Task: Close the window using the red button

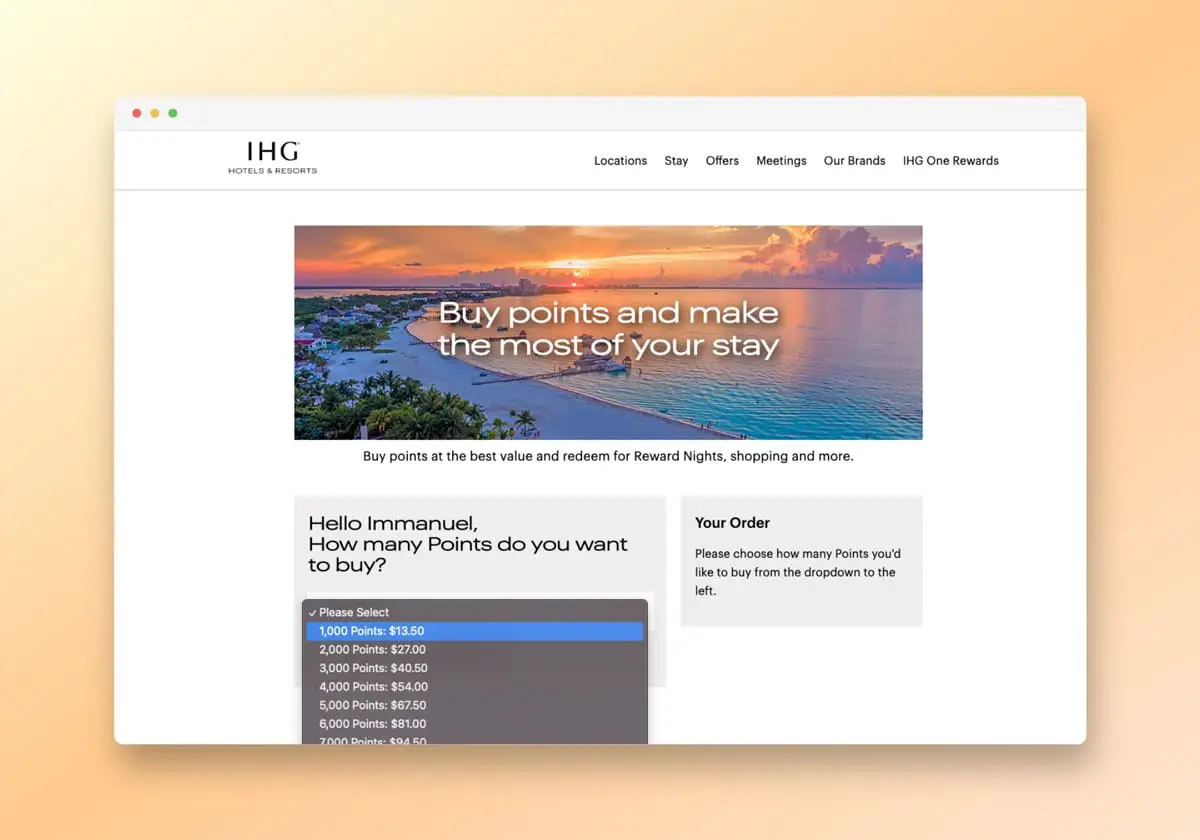Action: pos(136,113)
